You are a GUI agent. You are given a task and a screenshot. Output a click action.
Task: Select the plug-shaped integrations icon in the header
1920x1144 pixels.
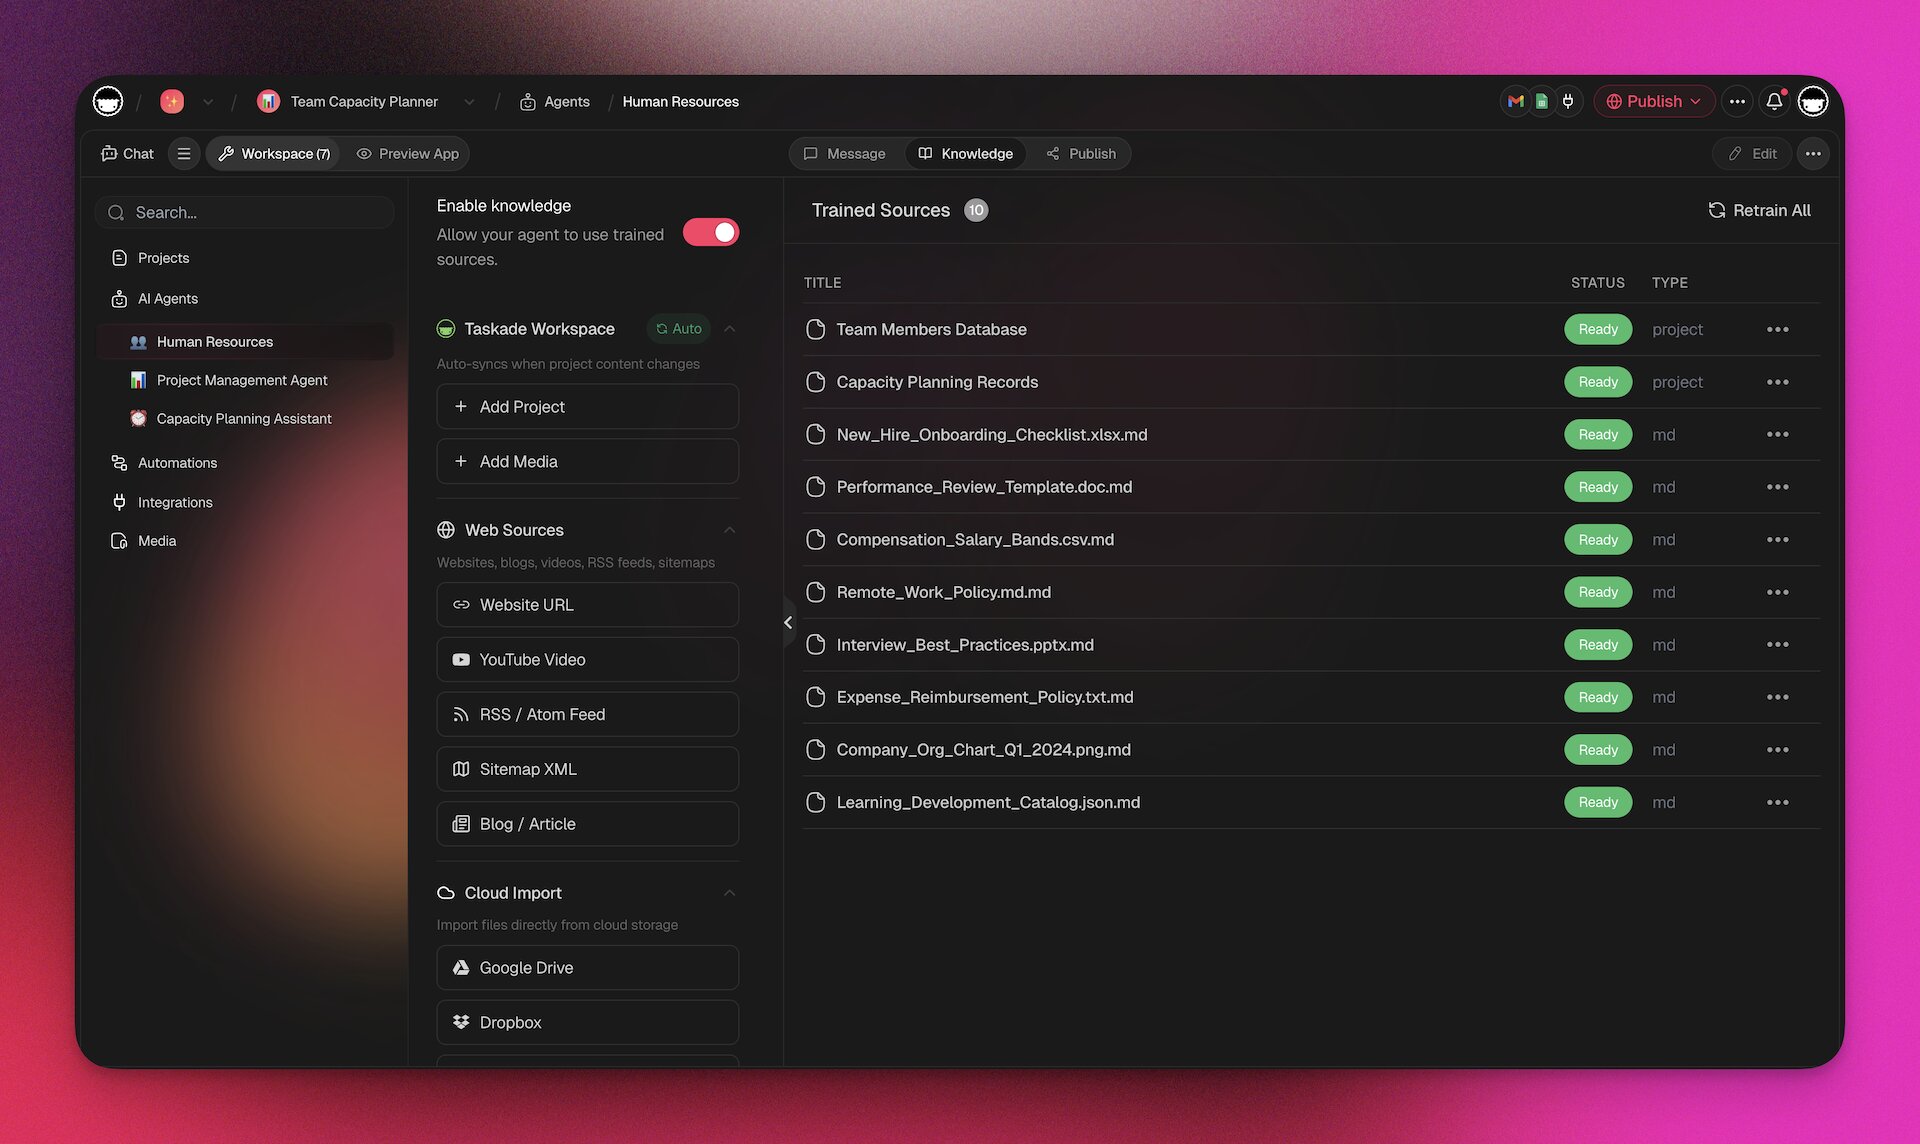click(x=1568, y=101)
